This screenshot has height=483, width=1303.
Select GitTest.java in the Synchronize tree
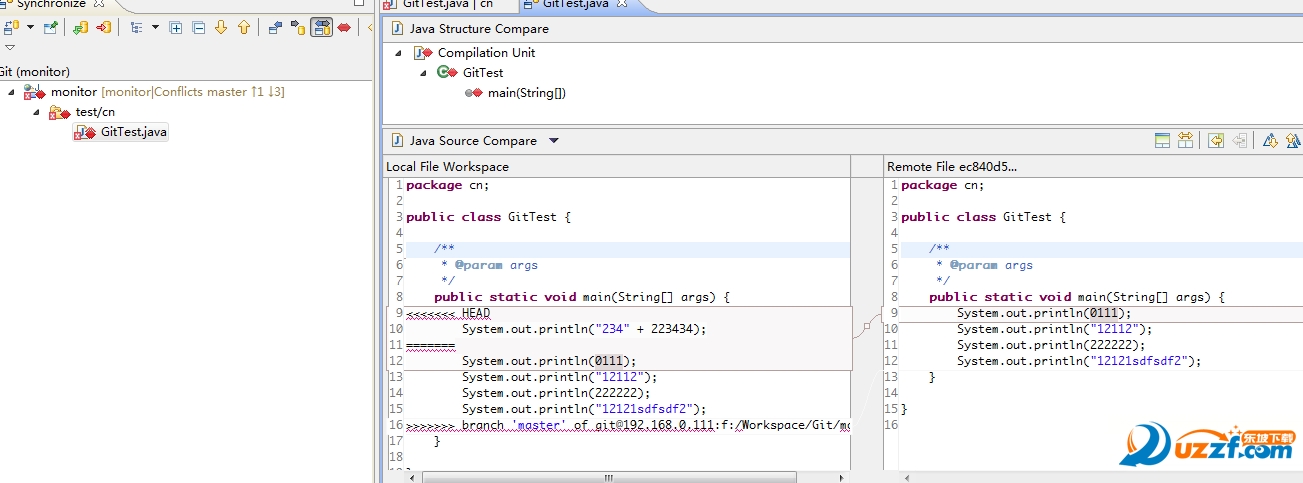pos(133,132)
